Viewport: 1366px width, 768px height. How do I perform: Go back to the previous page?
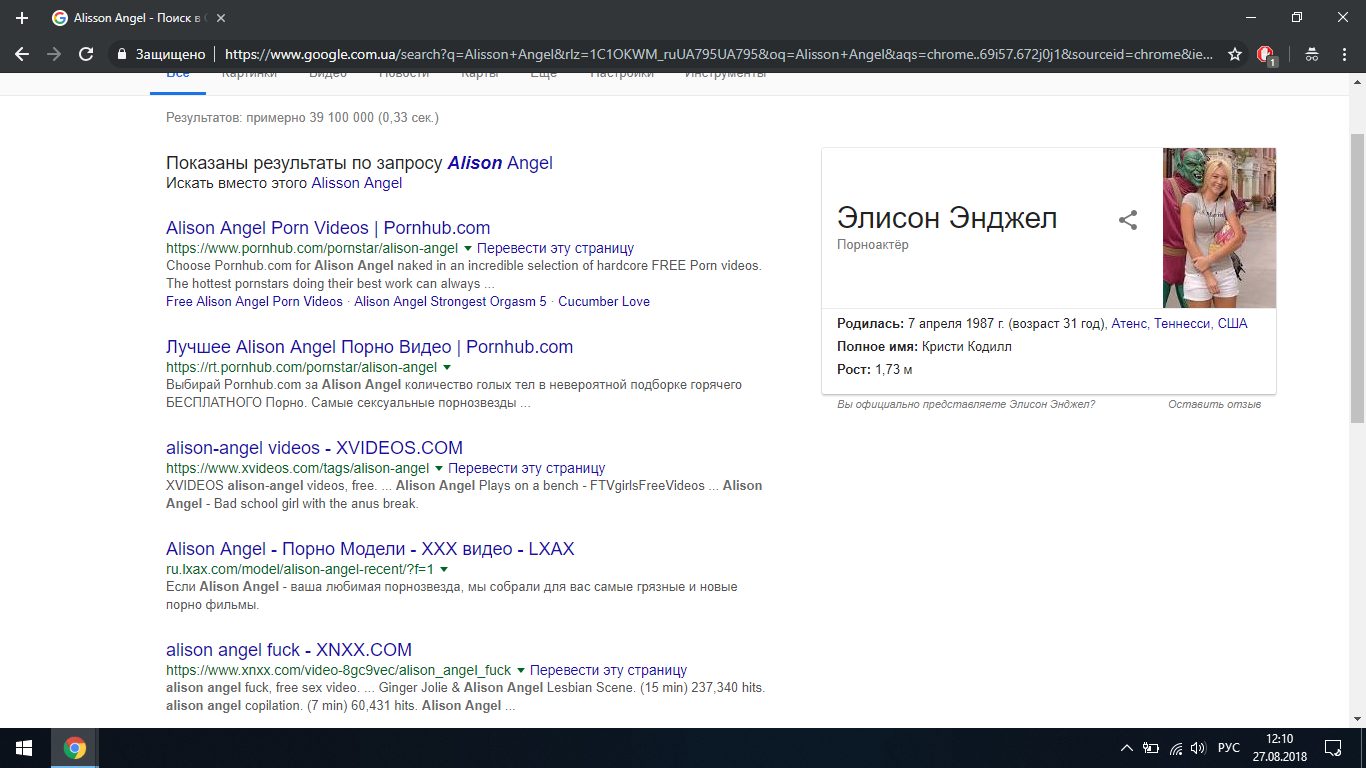pyautogui.click(x=22, y=54)
